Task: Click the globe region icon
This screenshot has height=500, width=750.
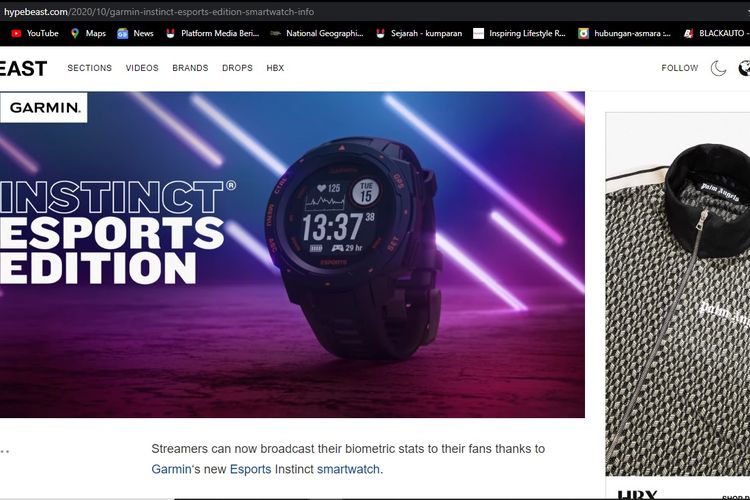Action: click(744, 68)
